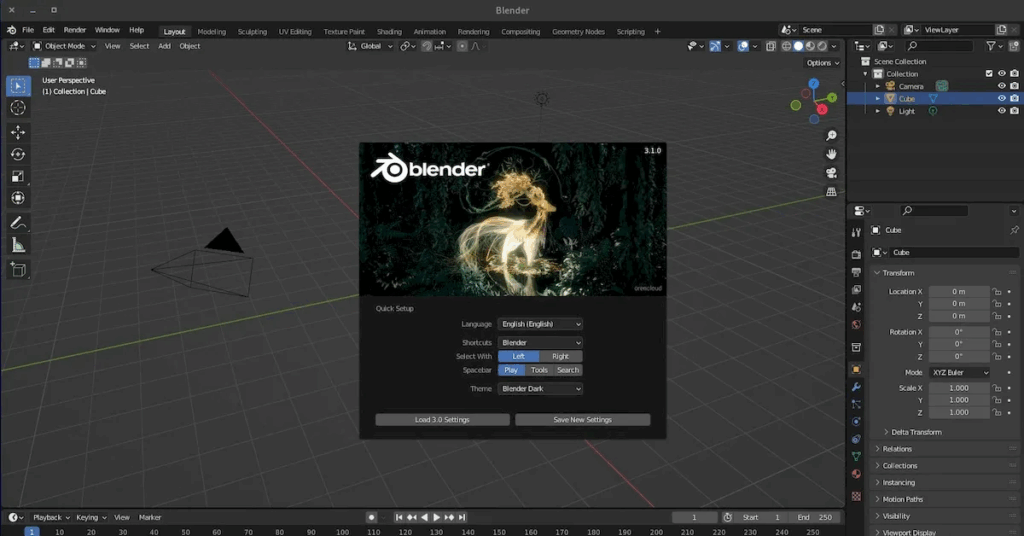Open the Language dropdown
This screenshot has height=536, width=1024.
pos(540,324)
